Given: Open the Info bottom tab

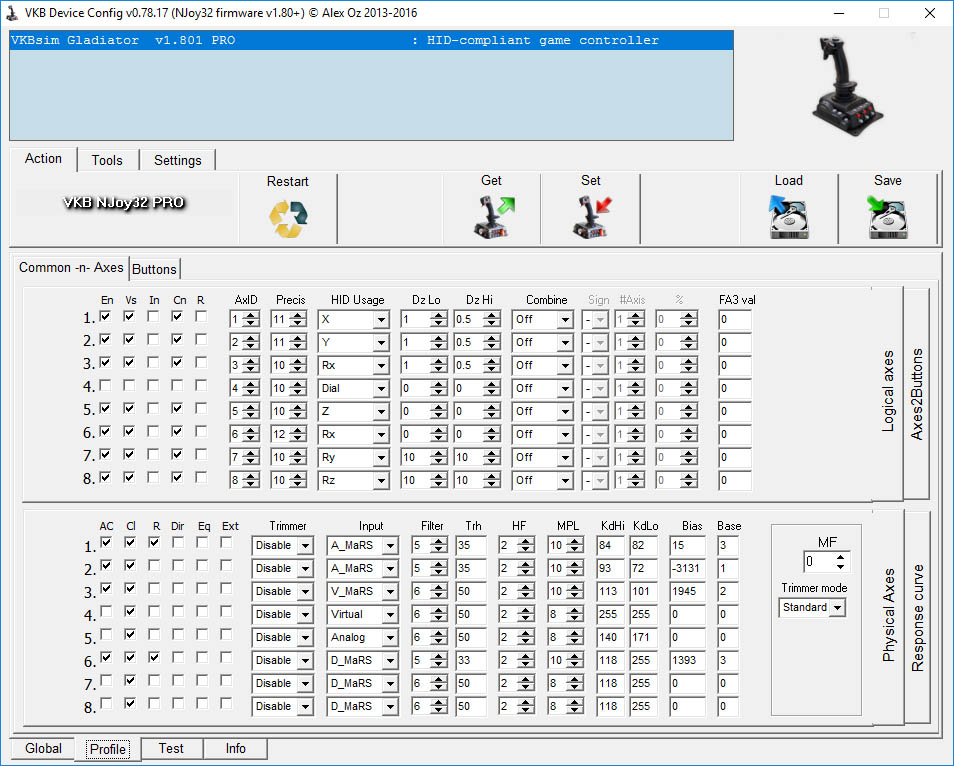Looking at the screenshot, I should (x=235, y=748).
